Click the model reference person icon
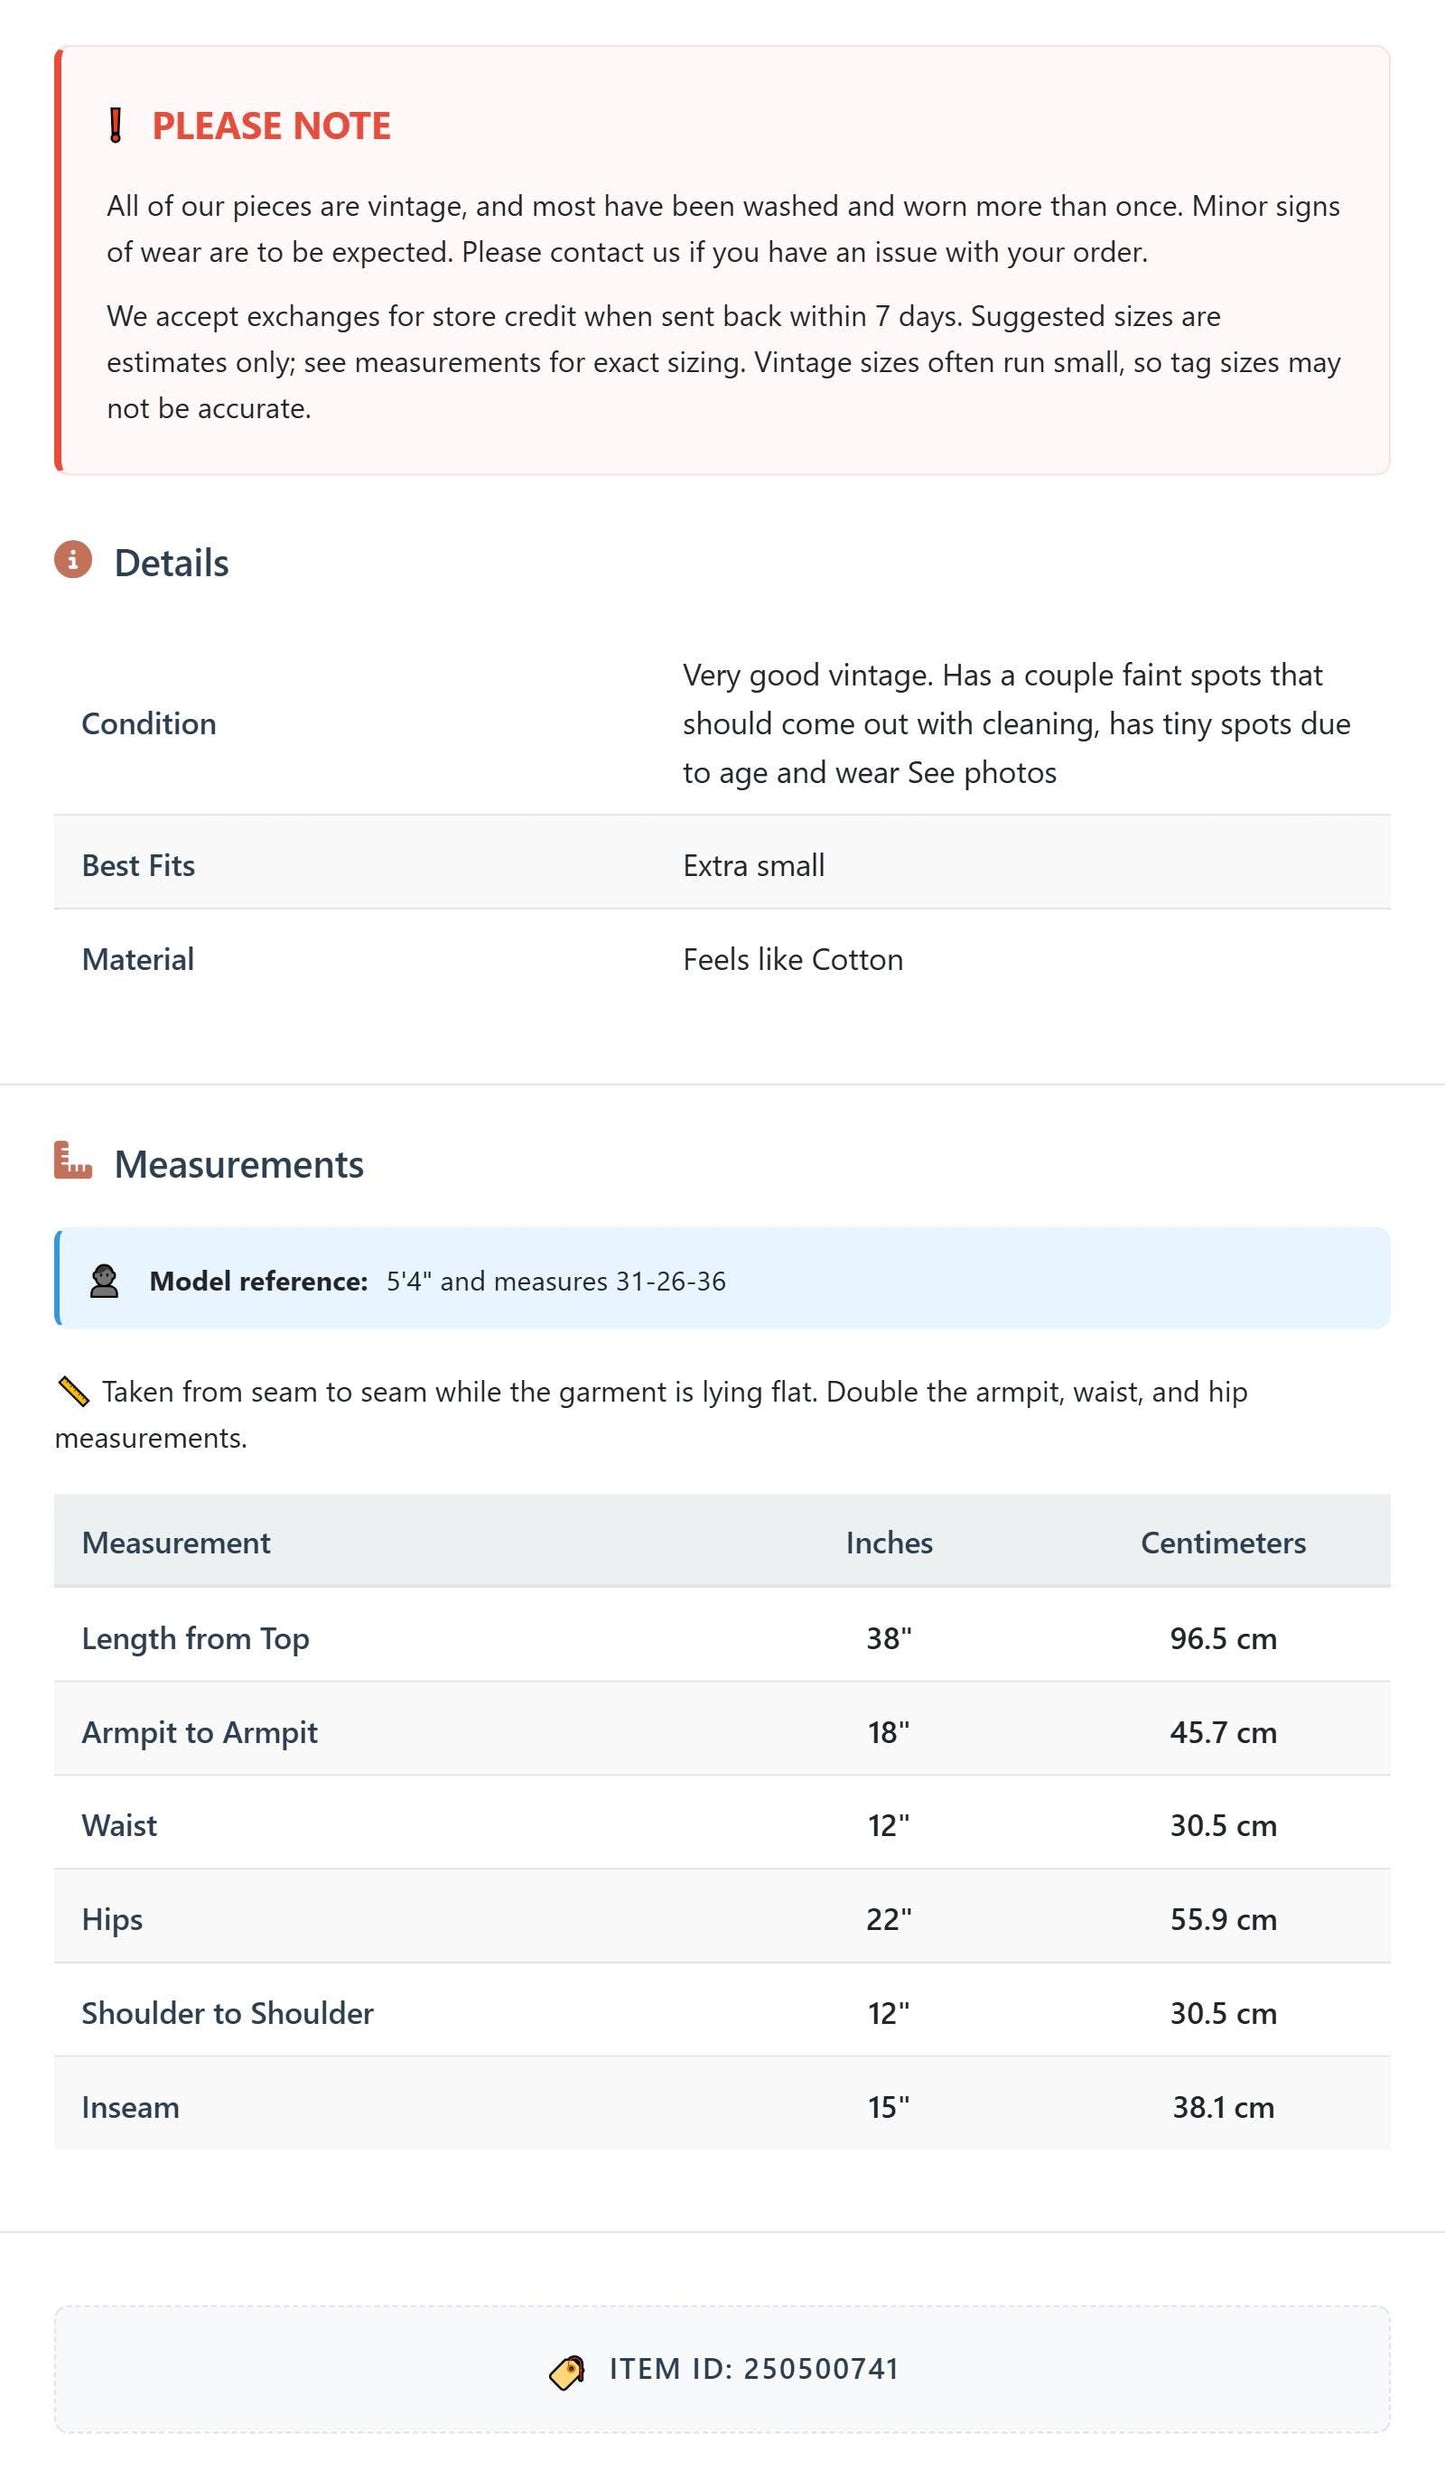Image resolution: width=1445 pixels, height=2480 pixels. point(104,1281)
